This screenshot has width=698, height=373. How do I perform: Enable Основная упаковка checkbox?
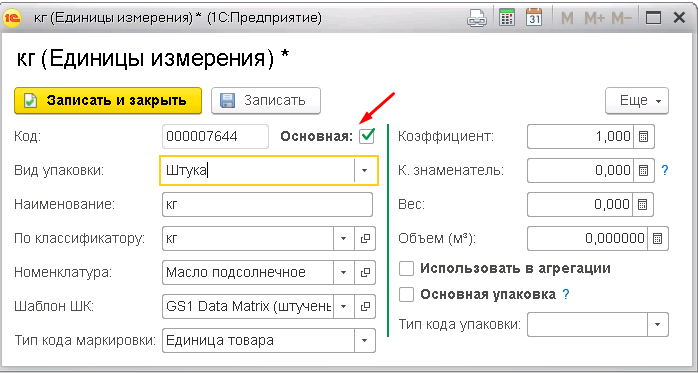(x=406, y=295)
